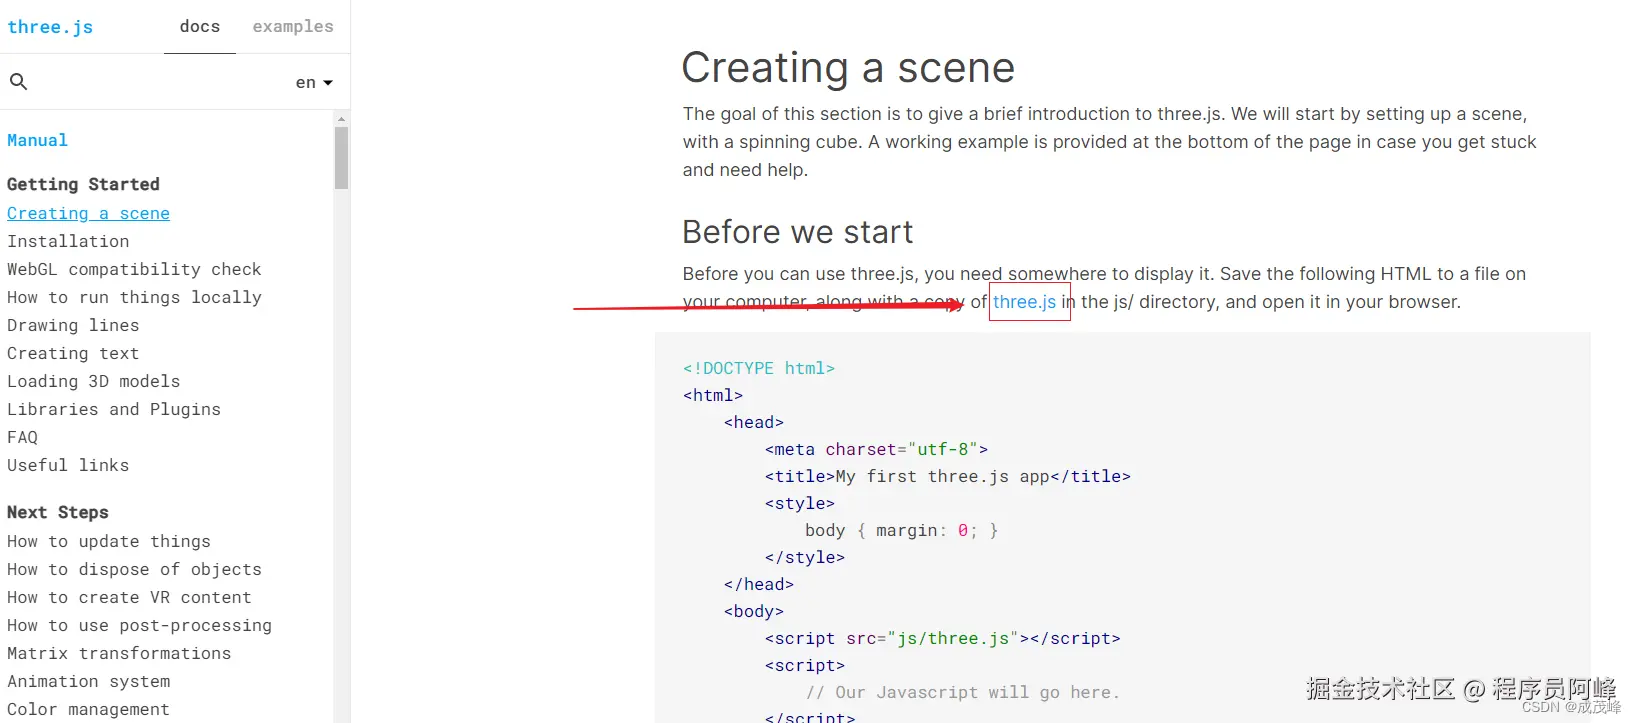Go to Loading 3D models page
The image size is (1637, 723).
click(x=94, y=382)
